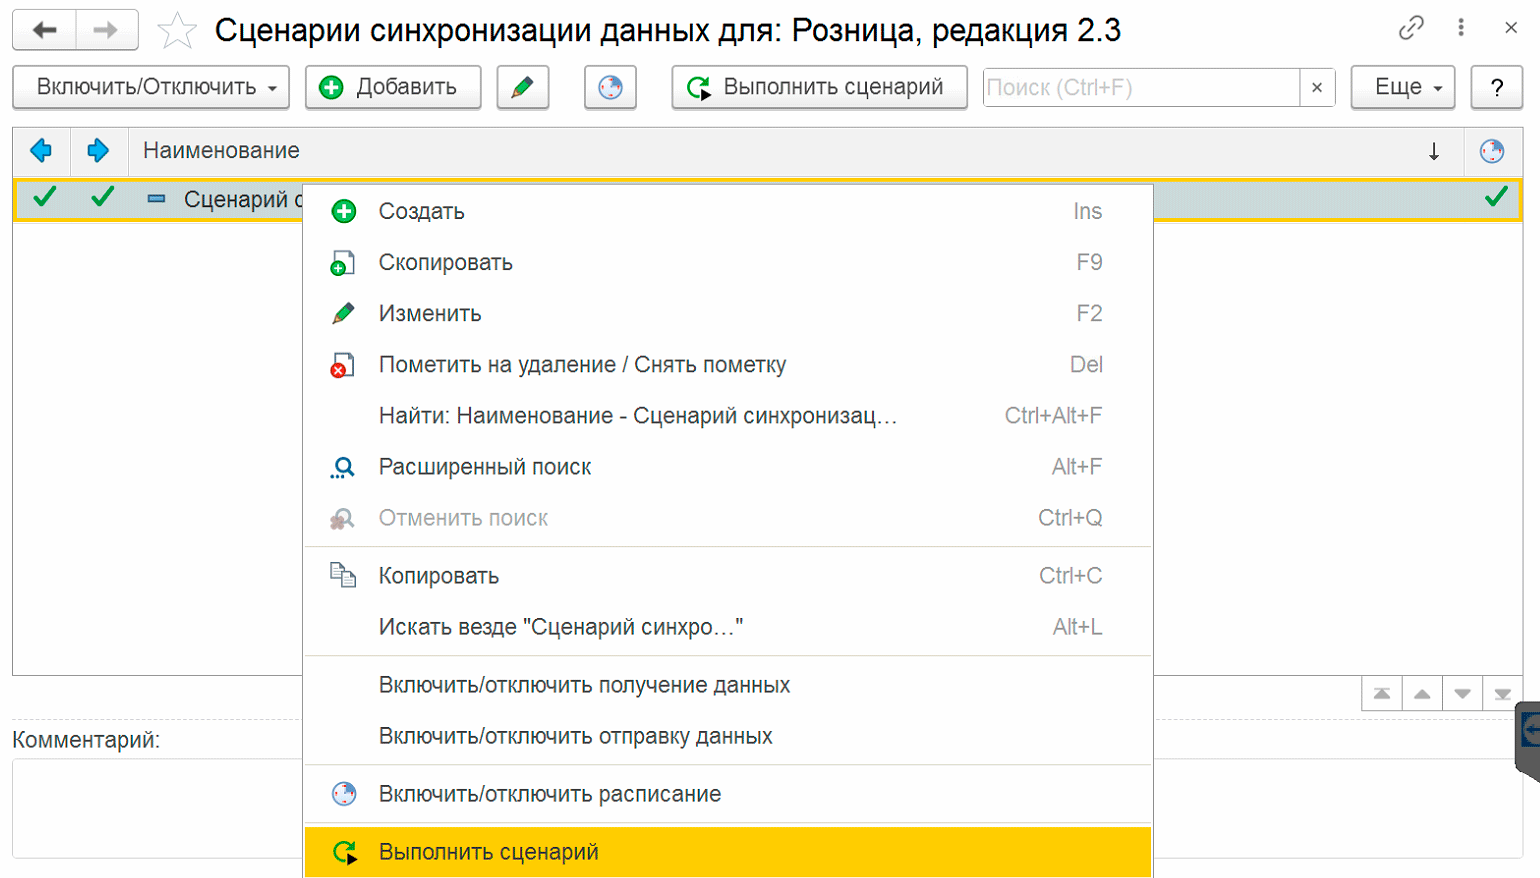Run Выполнить сценарий from the context menu
This screenshot has width=1540, height=878.
pyautogui.click(x=728, y=852)
